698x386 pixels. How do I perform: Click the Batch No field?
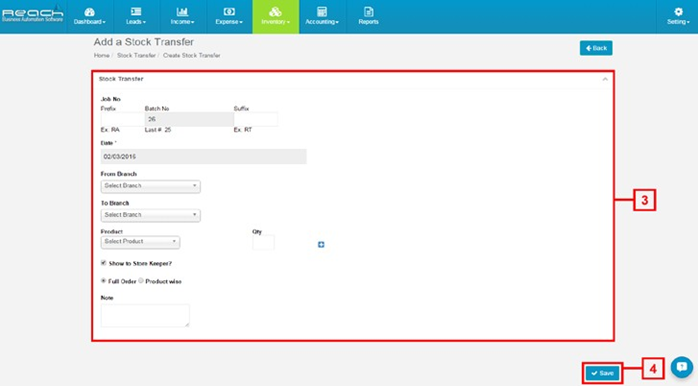pos(189,119)
